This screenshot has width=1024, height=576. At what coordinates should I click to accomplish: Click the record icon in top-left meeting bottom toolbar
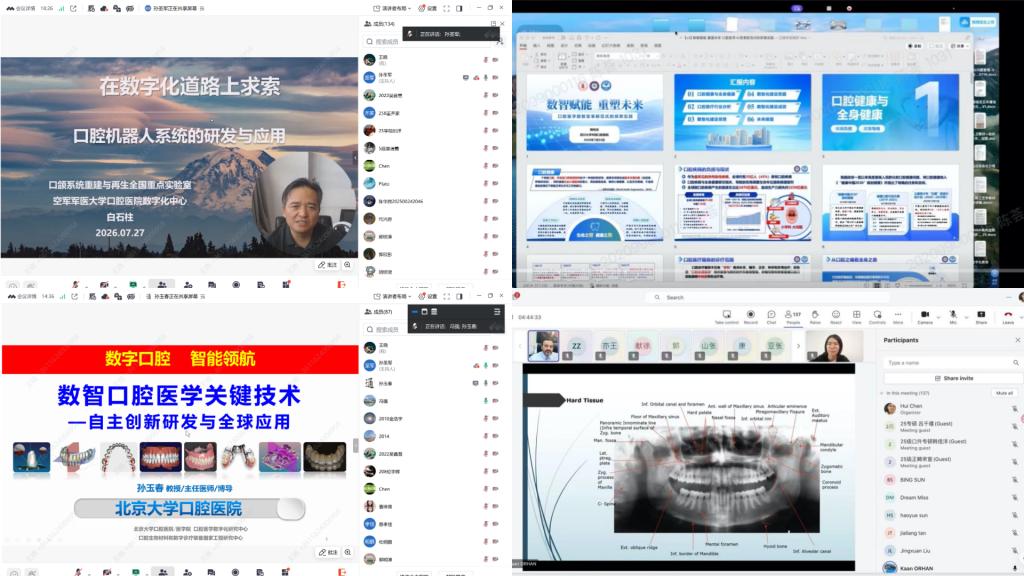236,285
